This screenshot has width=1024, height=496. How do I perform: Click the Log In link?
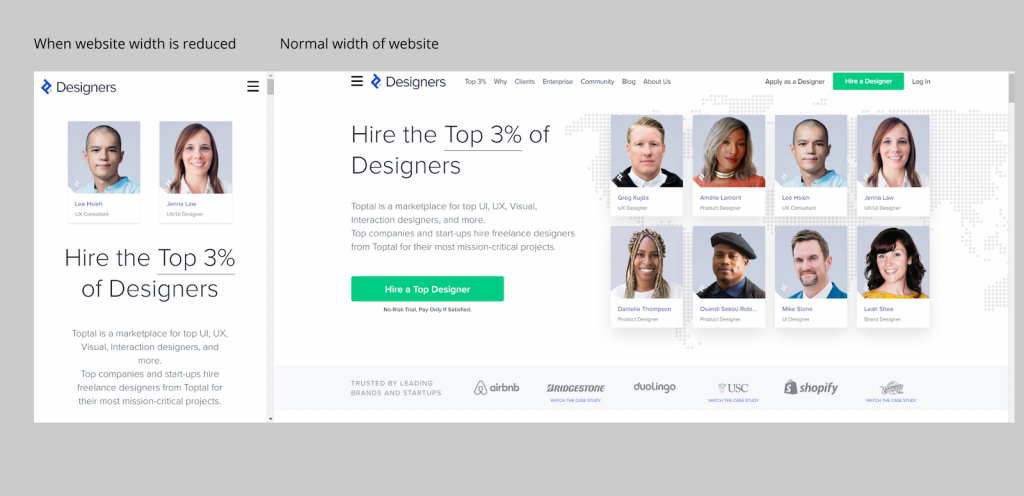pos(921,82)
